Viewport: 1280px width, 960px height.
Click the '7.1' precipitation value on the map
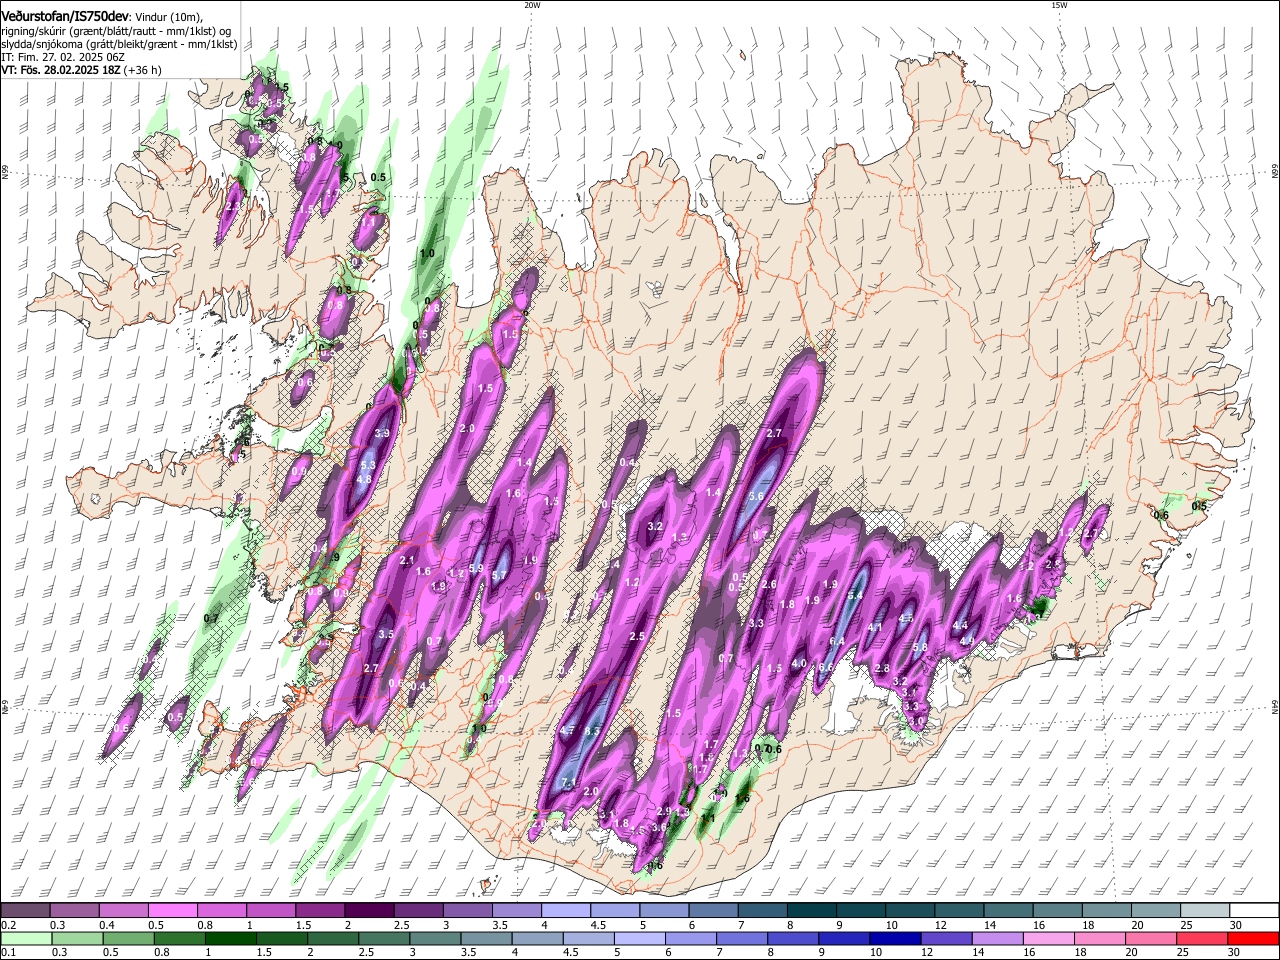click(x=569, y=782)
